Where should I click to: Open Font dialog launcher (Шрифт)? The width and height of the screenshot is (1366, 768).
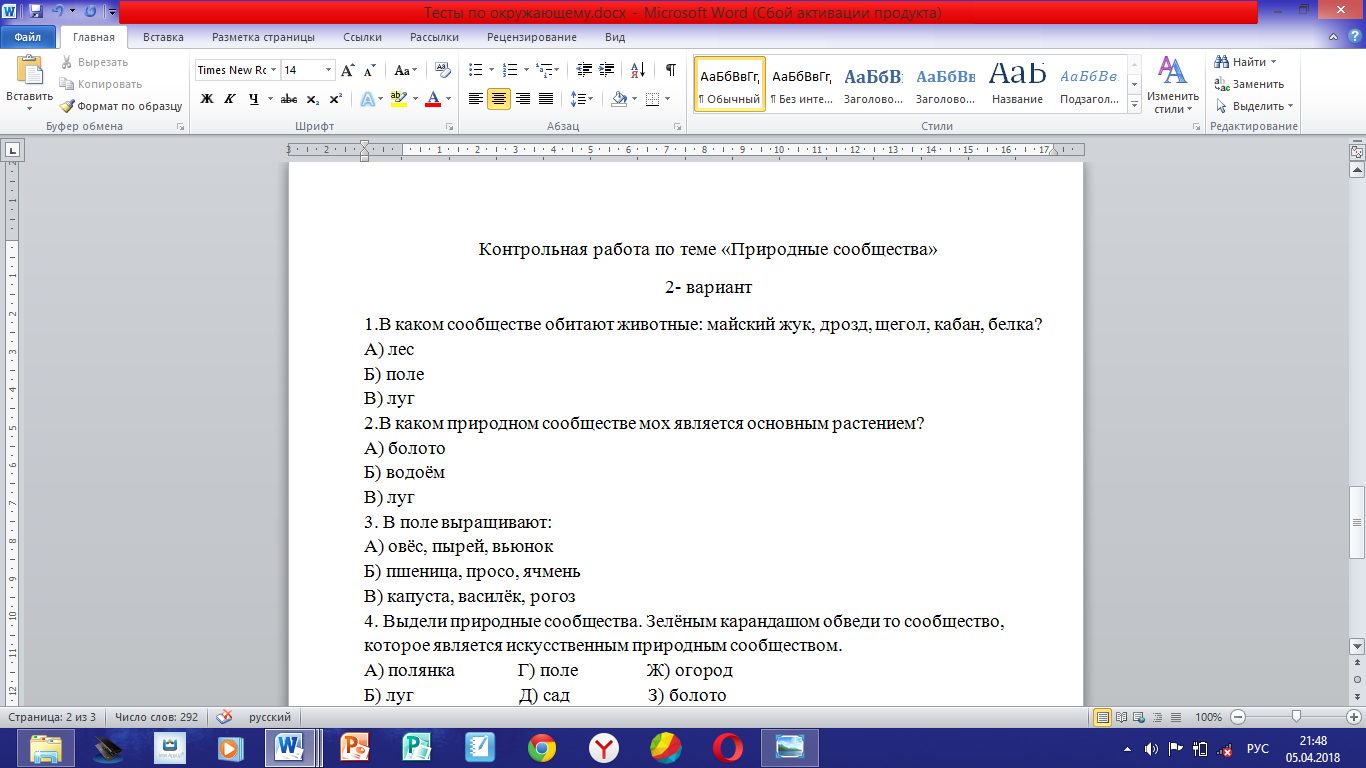pyautogui.click(x=449, y=127)
